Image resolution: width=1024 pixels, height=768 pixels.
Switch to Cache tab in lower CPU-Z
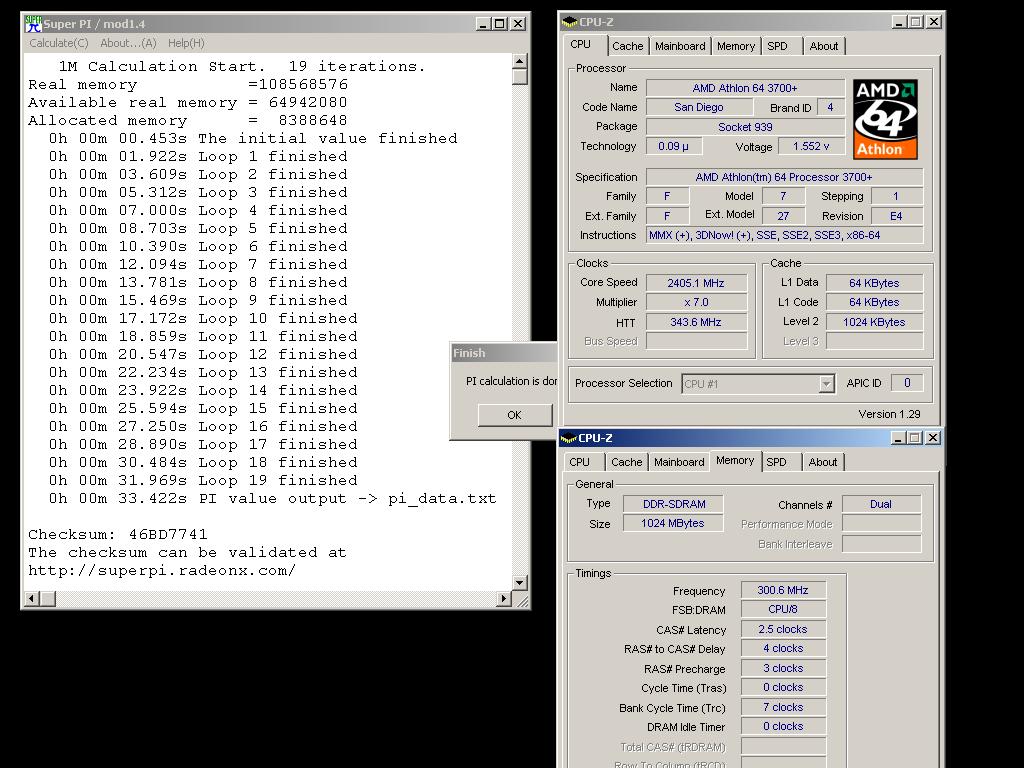pos(626,462)
